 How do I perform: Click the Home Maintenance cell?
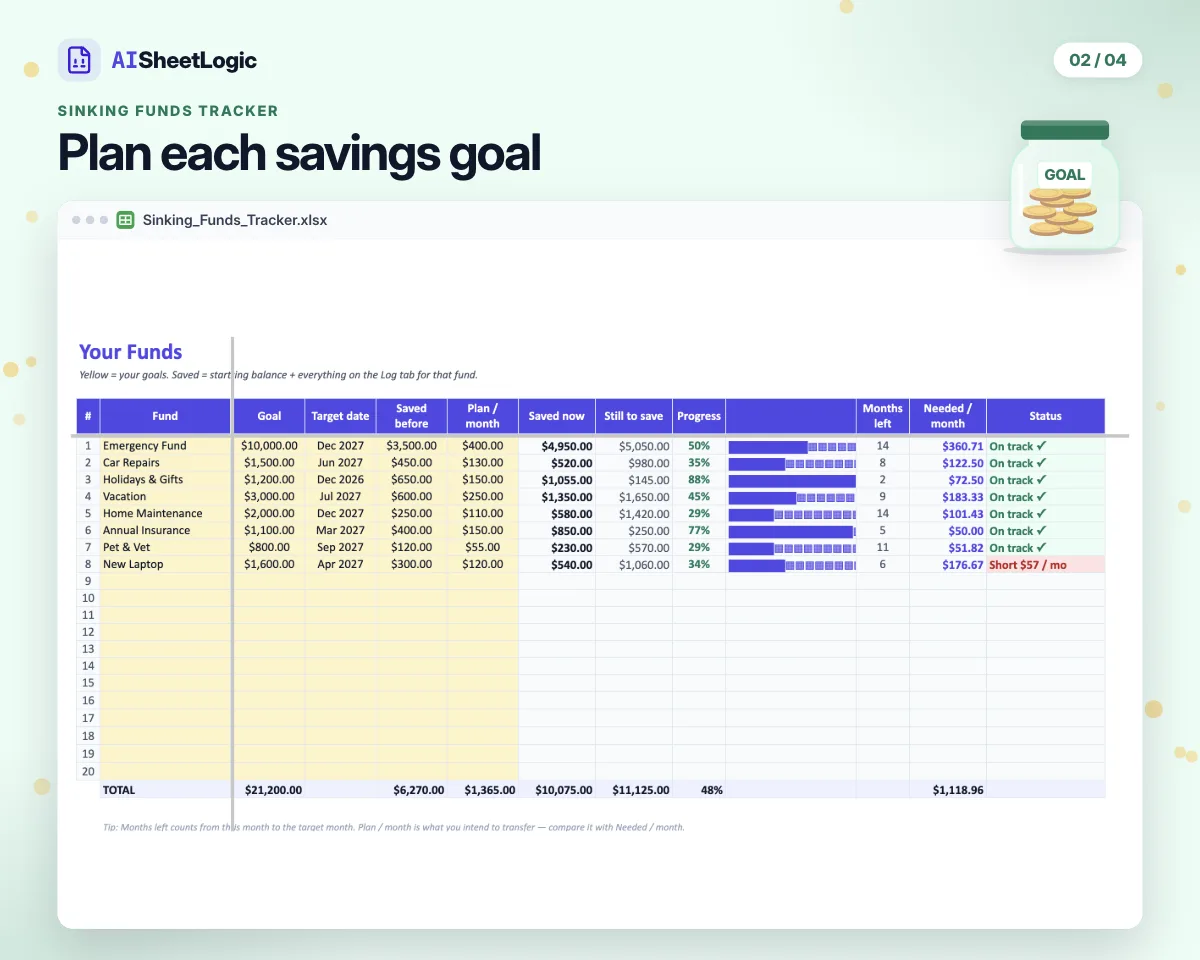tap(166, 514)
